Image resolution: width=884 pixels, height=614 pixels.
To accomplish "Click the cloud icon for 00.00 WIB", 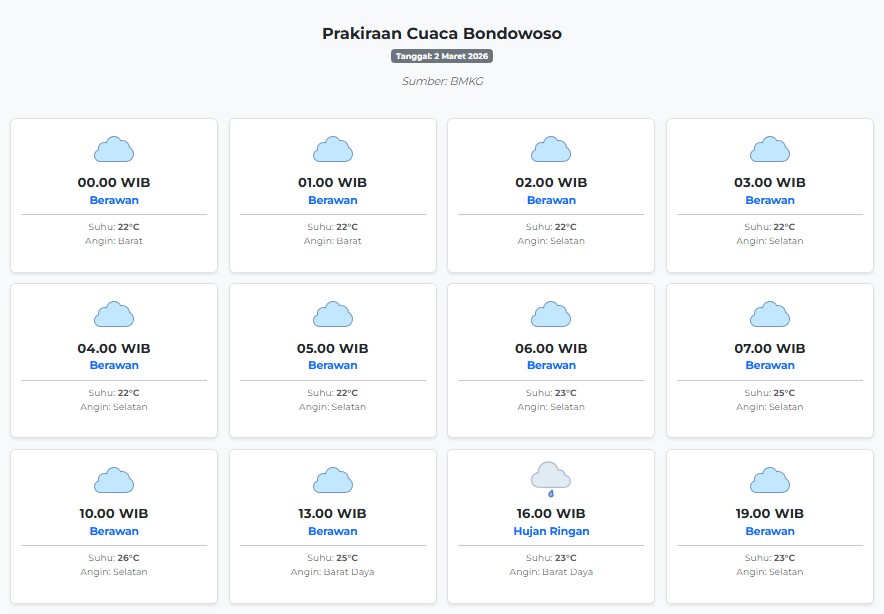I will 114,149.
